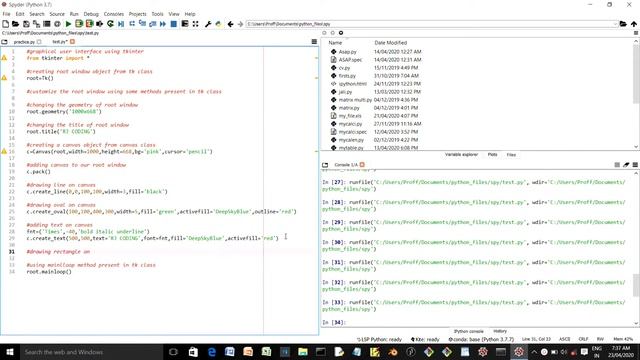The image size is (640, 360).
Task: Save the current file using toolbar
Action: pos(26,24)
